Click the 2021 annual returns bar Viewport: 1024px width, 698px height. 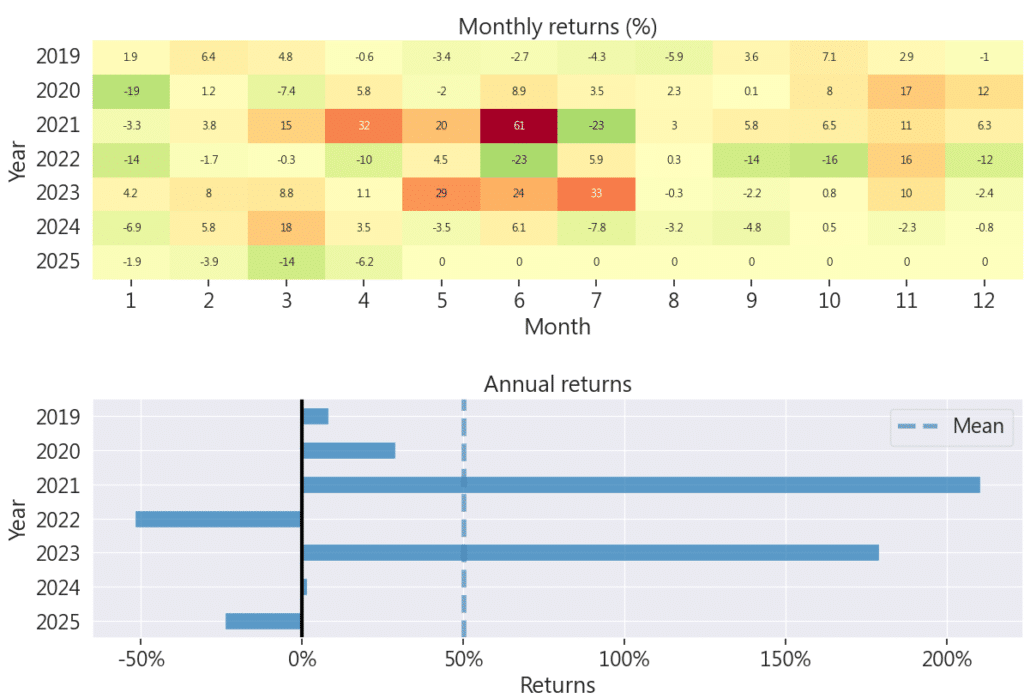coord(640,485)
